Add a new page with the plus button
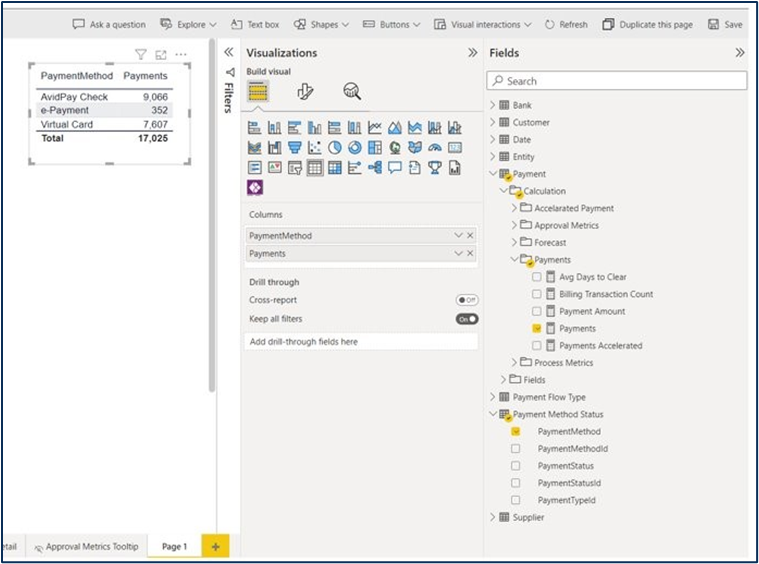This screenshot has width=759, height=564. tap(215, 547)
